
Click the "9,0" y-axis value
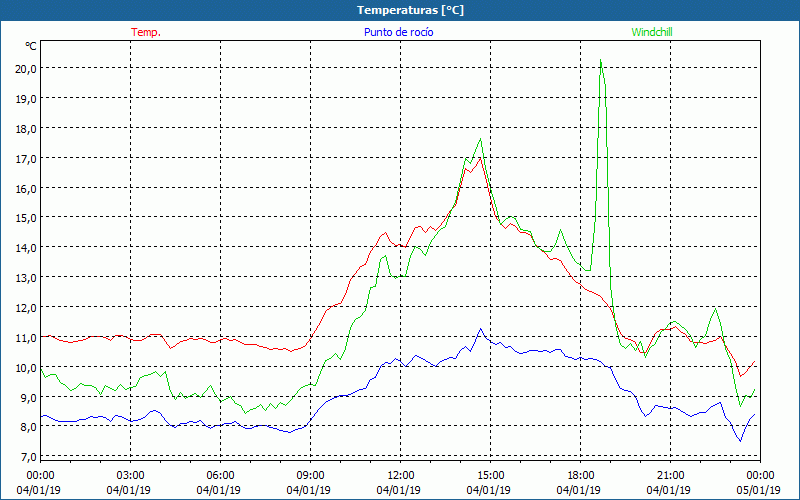click(28, 397)
